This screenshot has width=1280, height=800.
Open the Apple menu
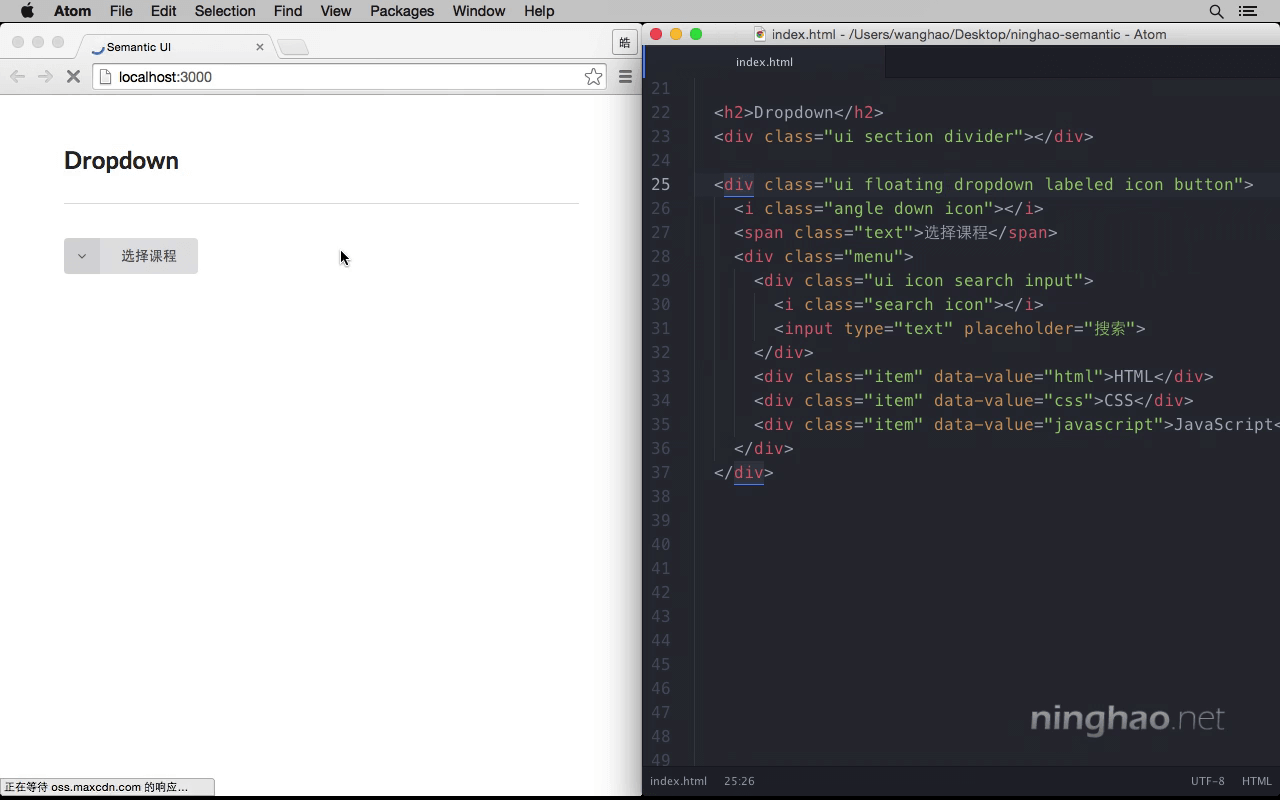coord(27,11)
